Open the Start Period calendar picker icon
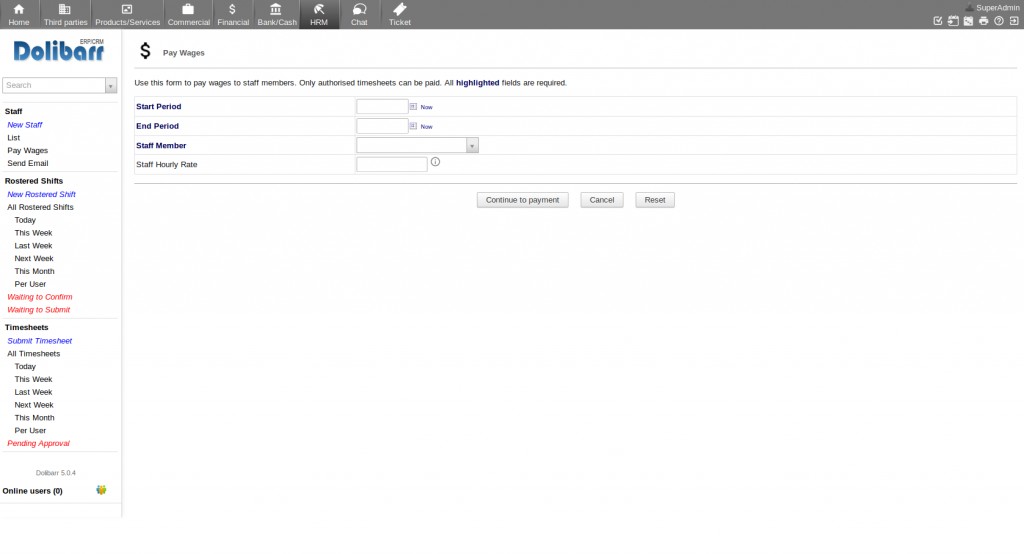This screenshot has width=1024, height=554. tap(413, 106)
